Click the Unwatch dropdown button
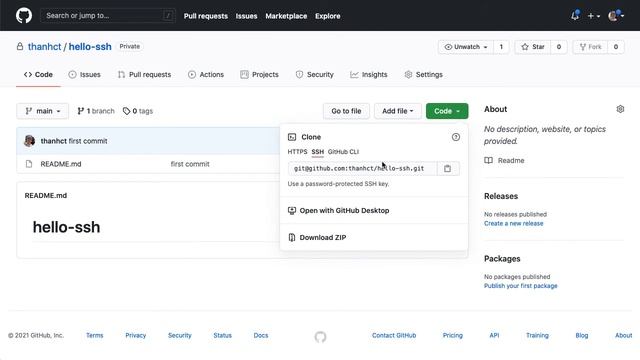The image size is (640, 360). point(466,47)
